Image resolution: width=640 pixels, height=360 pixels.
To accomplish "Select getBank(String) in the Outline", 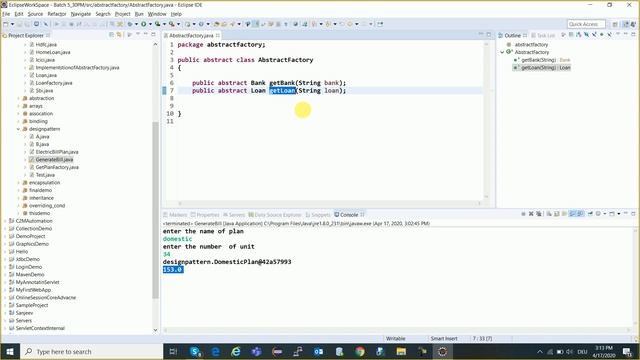I will tap(539, 60).
